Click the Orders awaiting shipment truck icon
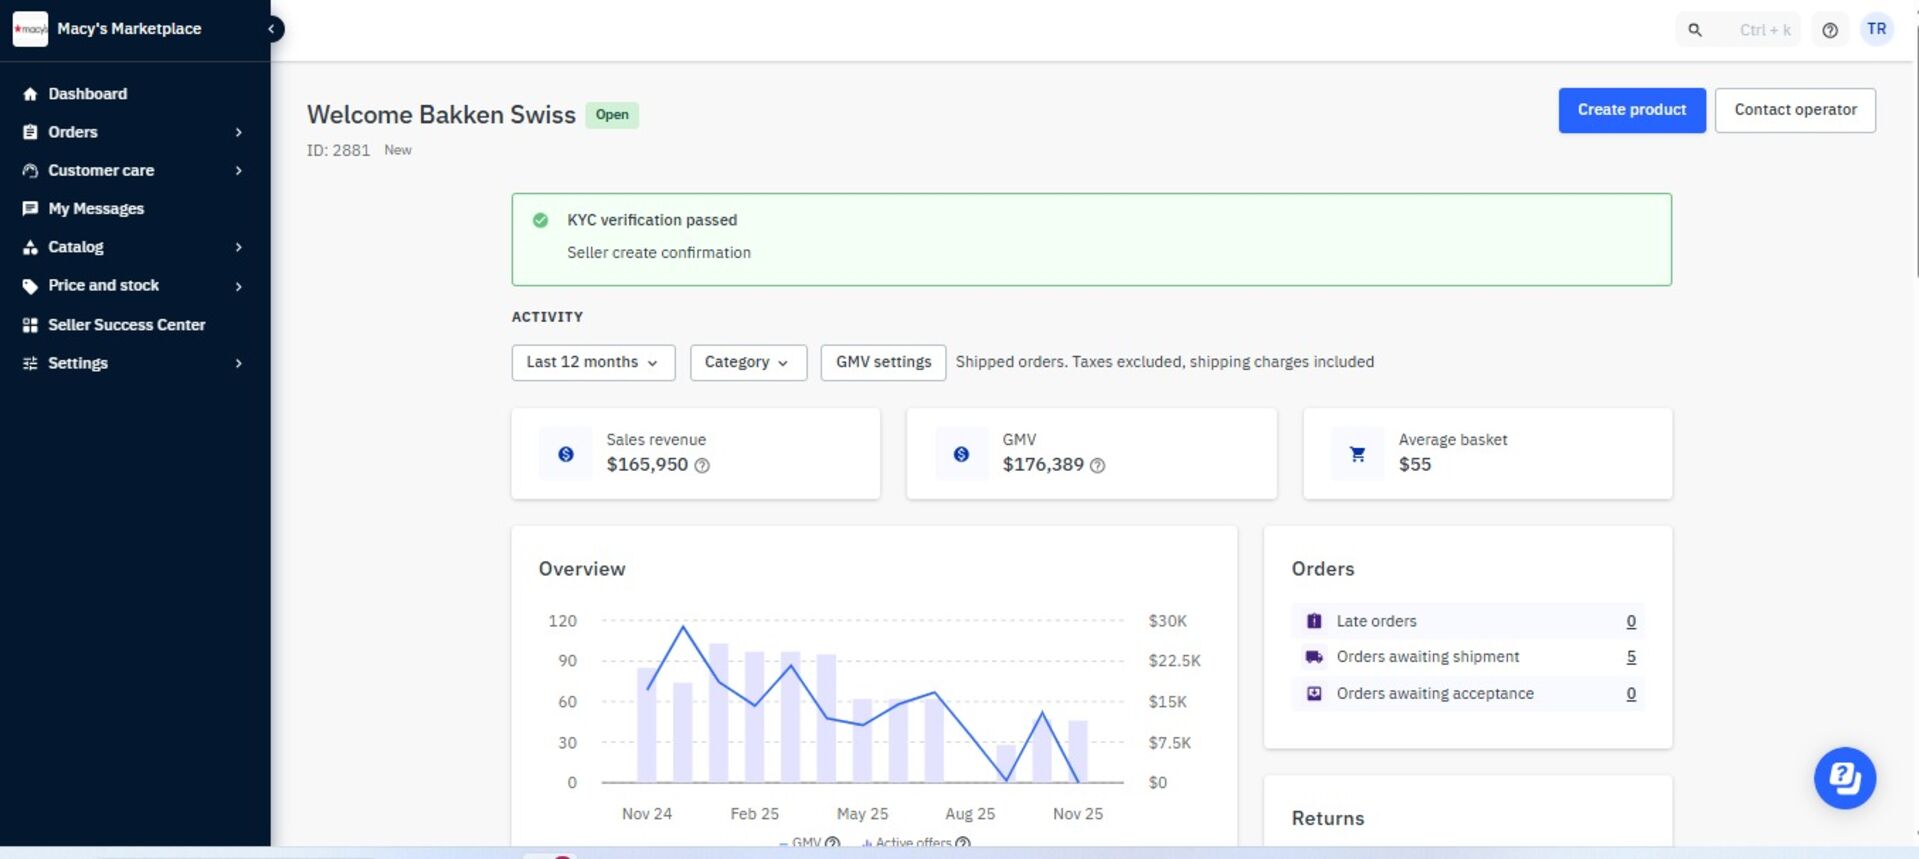 (x=1314, y=657)
